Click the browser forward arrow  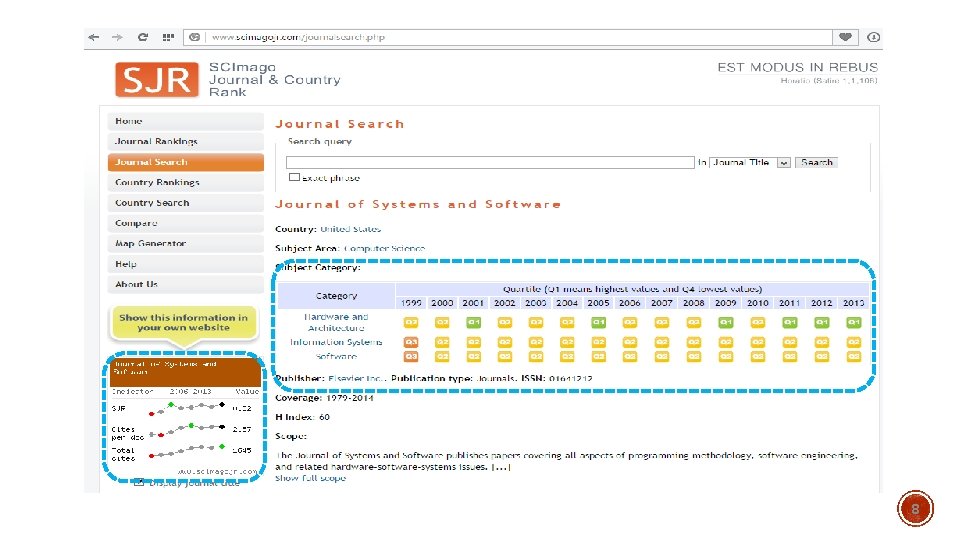(x=117, y=37)
